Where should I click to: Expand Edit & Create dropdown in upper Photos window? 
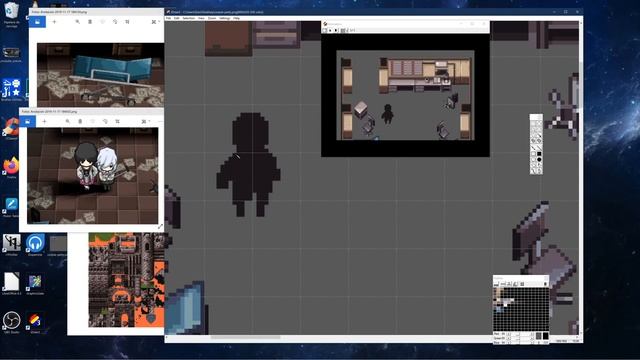156,22
